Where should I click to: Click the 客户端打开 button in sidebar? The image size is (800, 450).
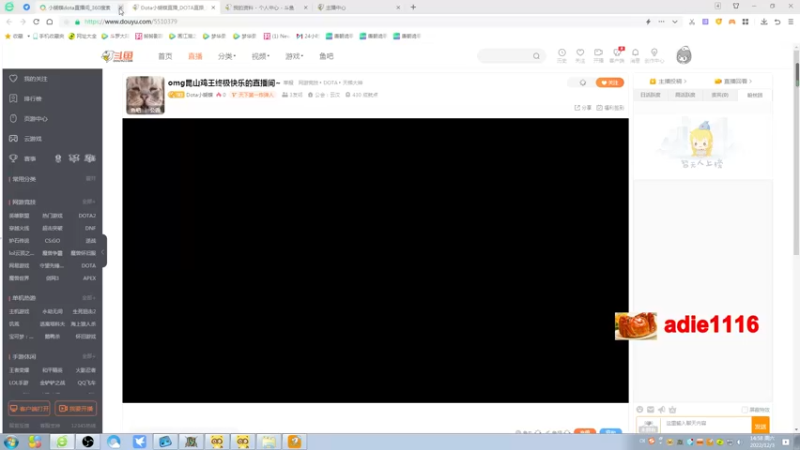[x=29, y=409]
